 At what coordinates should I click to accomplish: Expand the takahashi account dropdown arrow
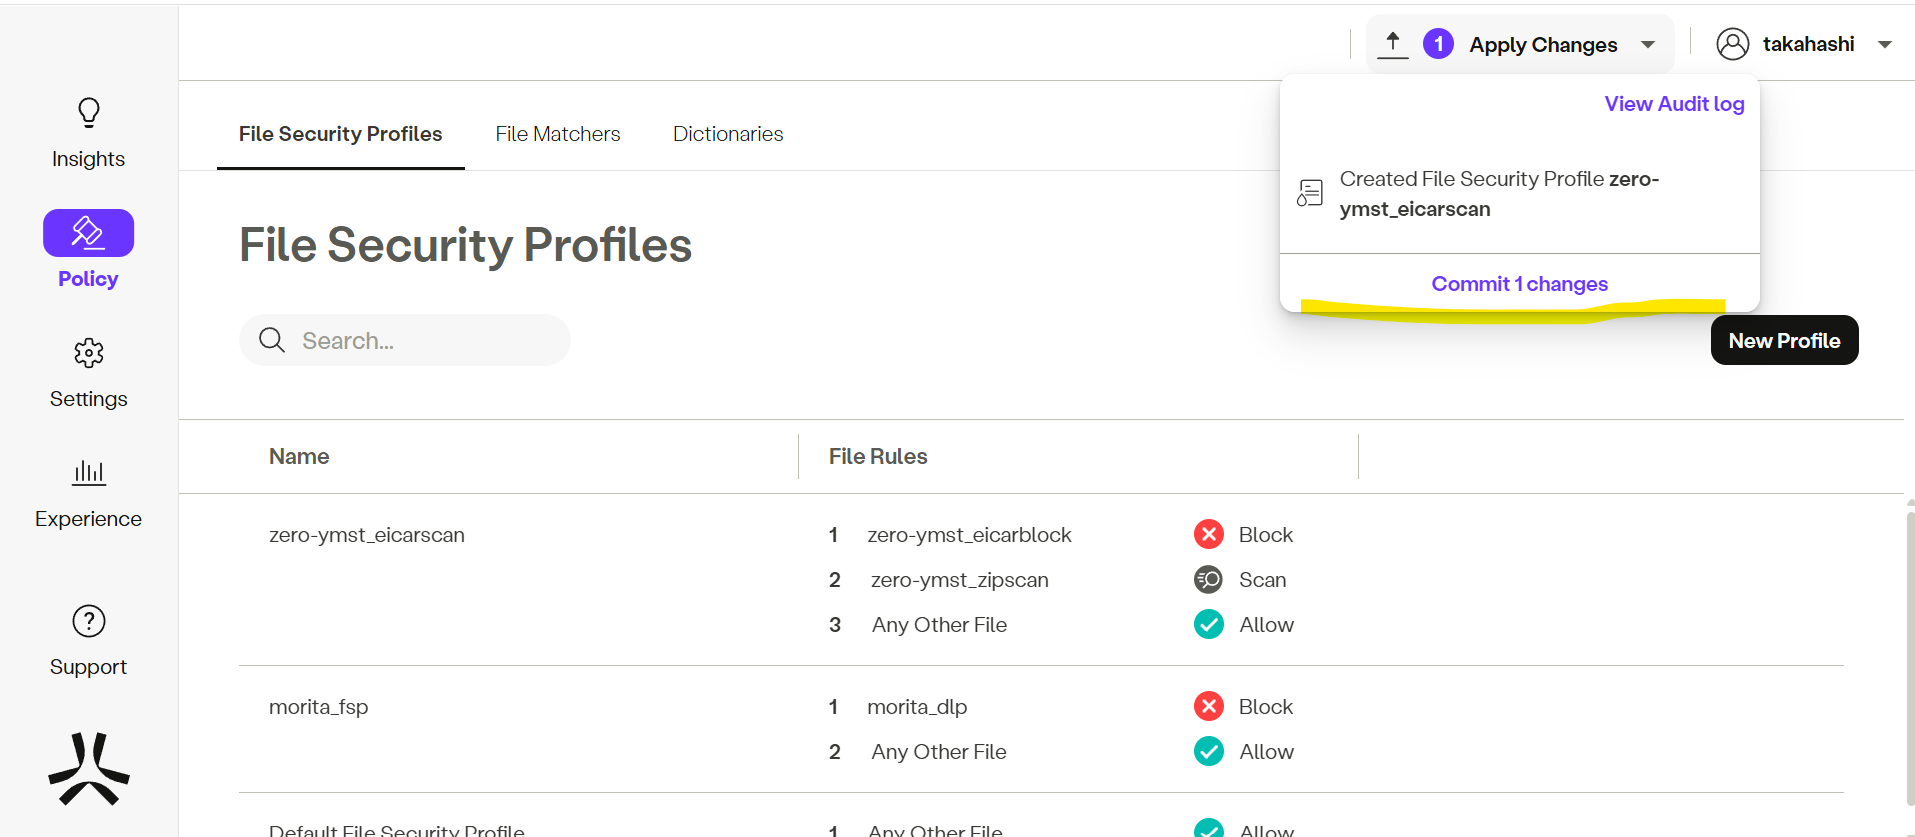coord(1885,45)
